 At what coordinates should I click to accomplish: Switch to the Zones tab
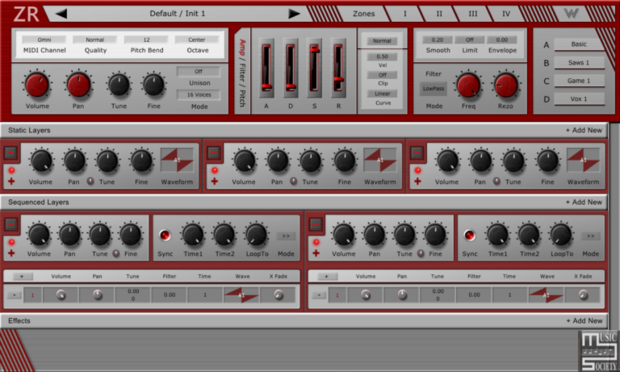coord(363,14)
